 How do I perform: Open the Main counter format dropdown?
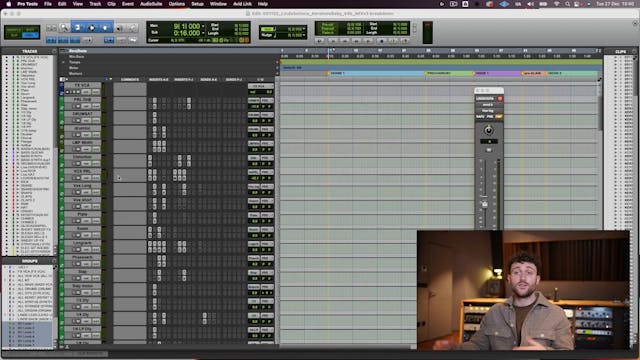(203, 27)
